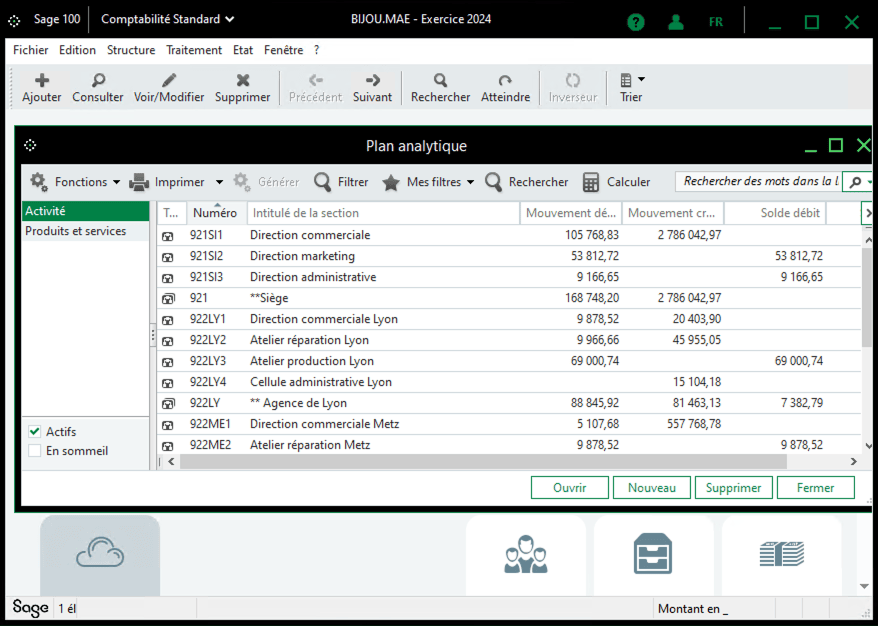Open the green help question mark icon

click(636, 22)
